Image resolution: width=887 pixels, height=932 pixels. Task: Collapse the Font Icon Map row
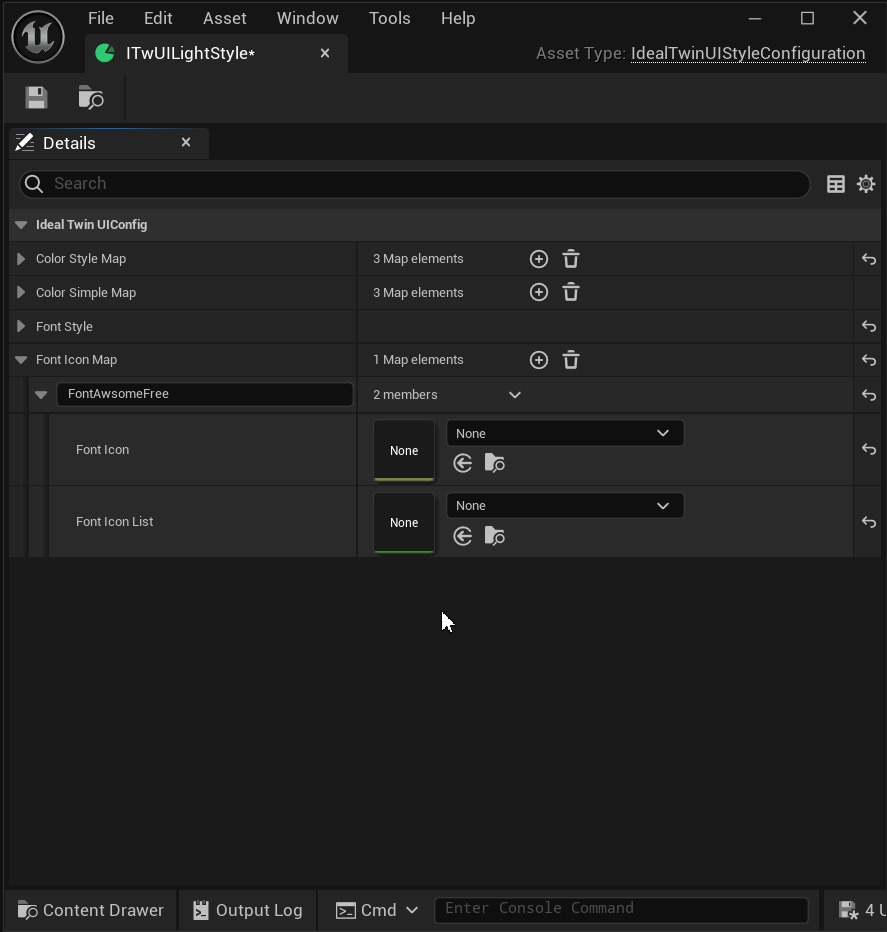(x=21, y=360)
